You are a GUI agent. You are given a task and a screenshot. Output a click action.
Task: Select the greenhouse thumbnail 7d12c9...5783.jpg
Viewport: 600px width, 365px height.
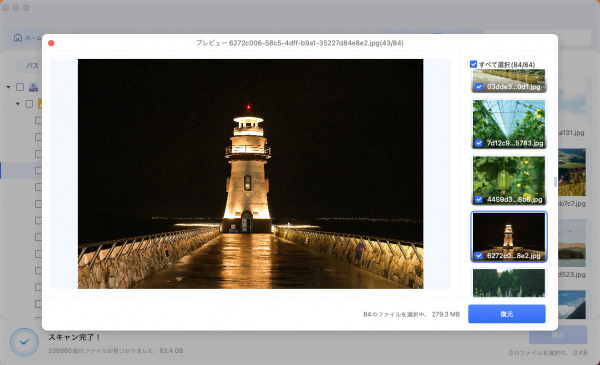click(x=509, y=124)
